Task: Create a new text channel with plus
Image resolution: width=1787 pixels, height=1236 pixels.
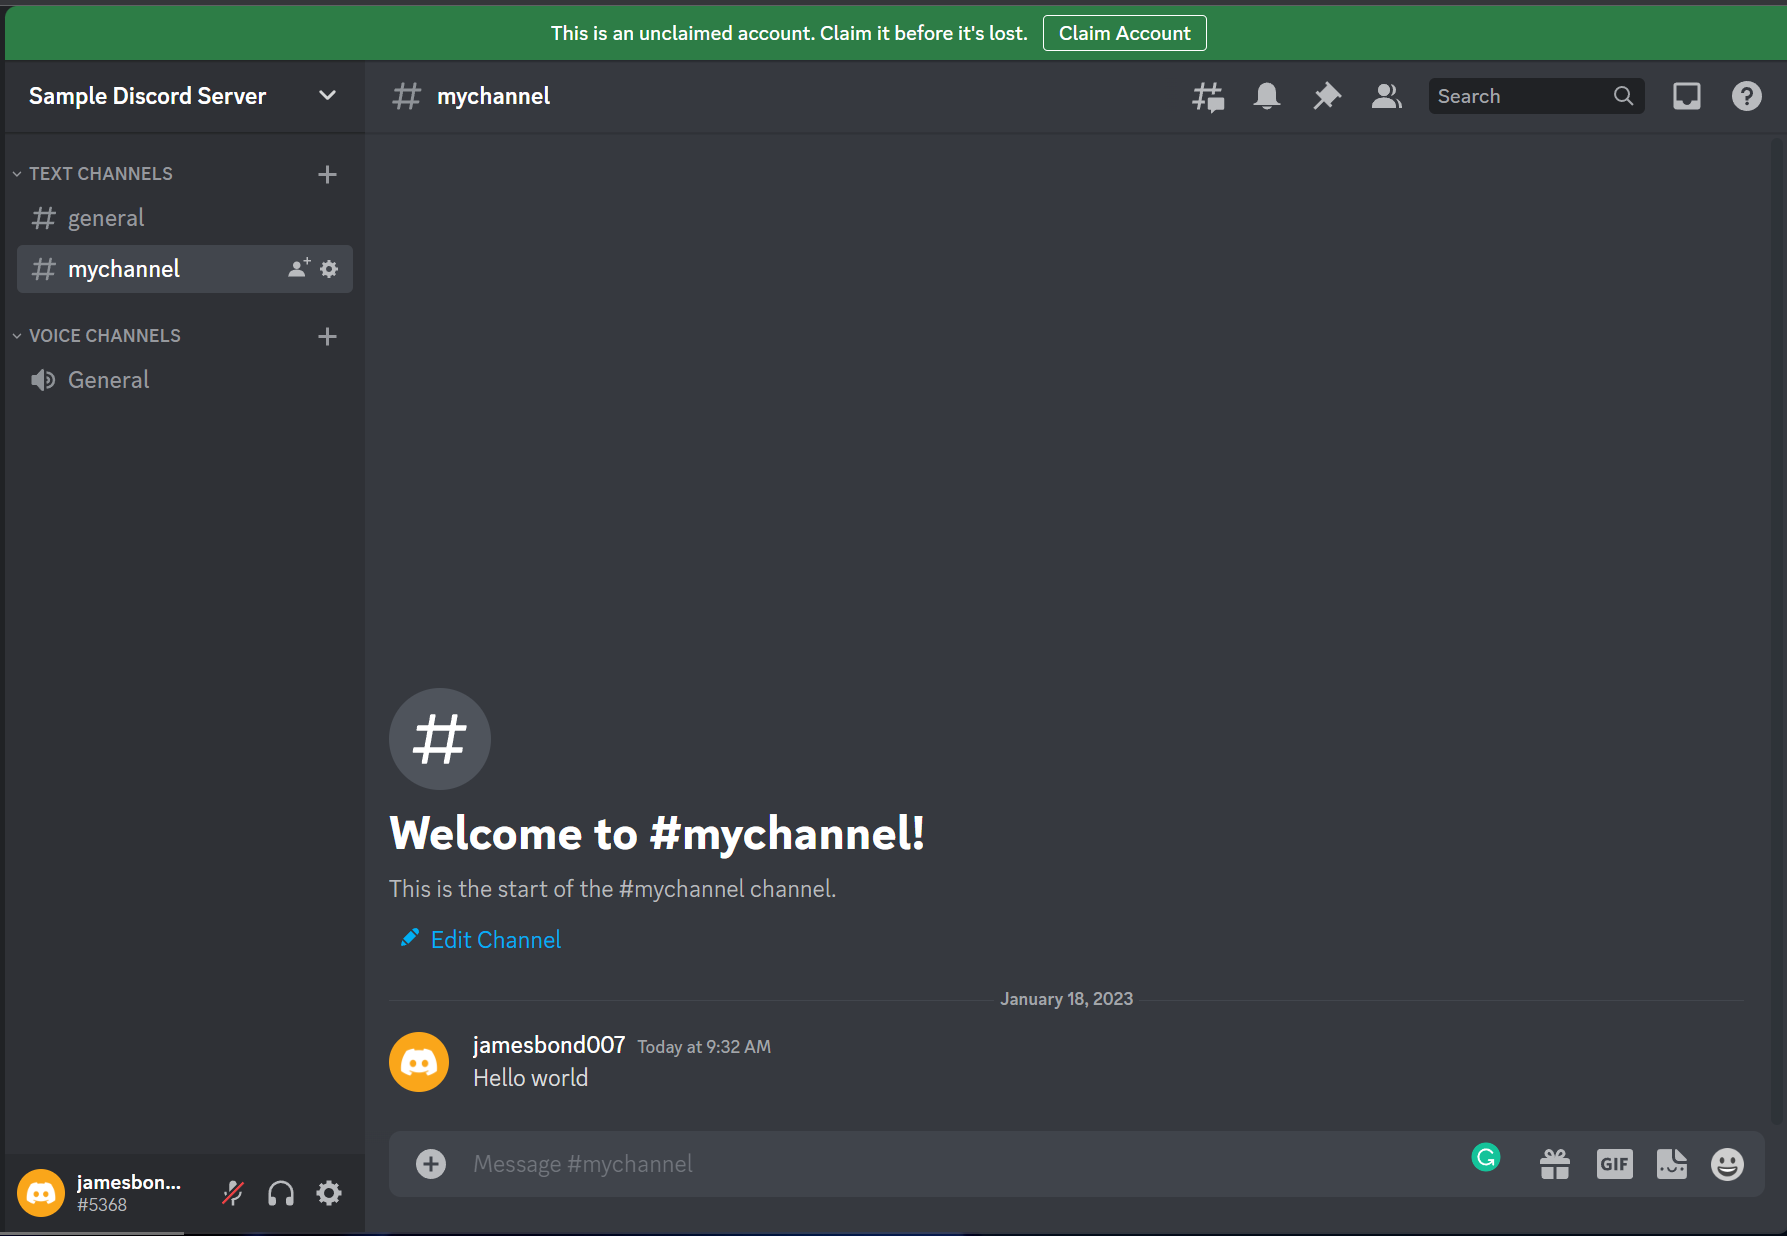Action: pyautogui.click(x=327, y=174)
